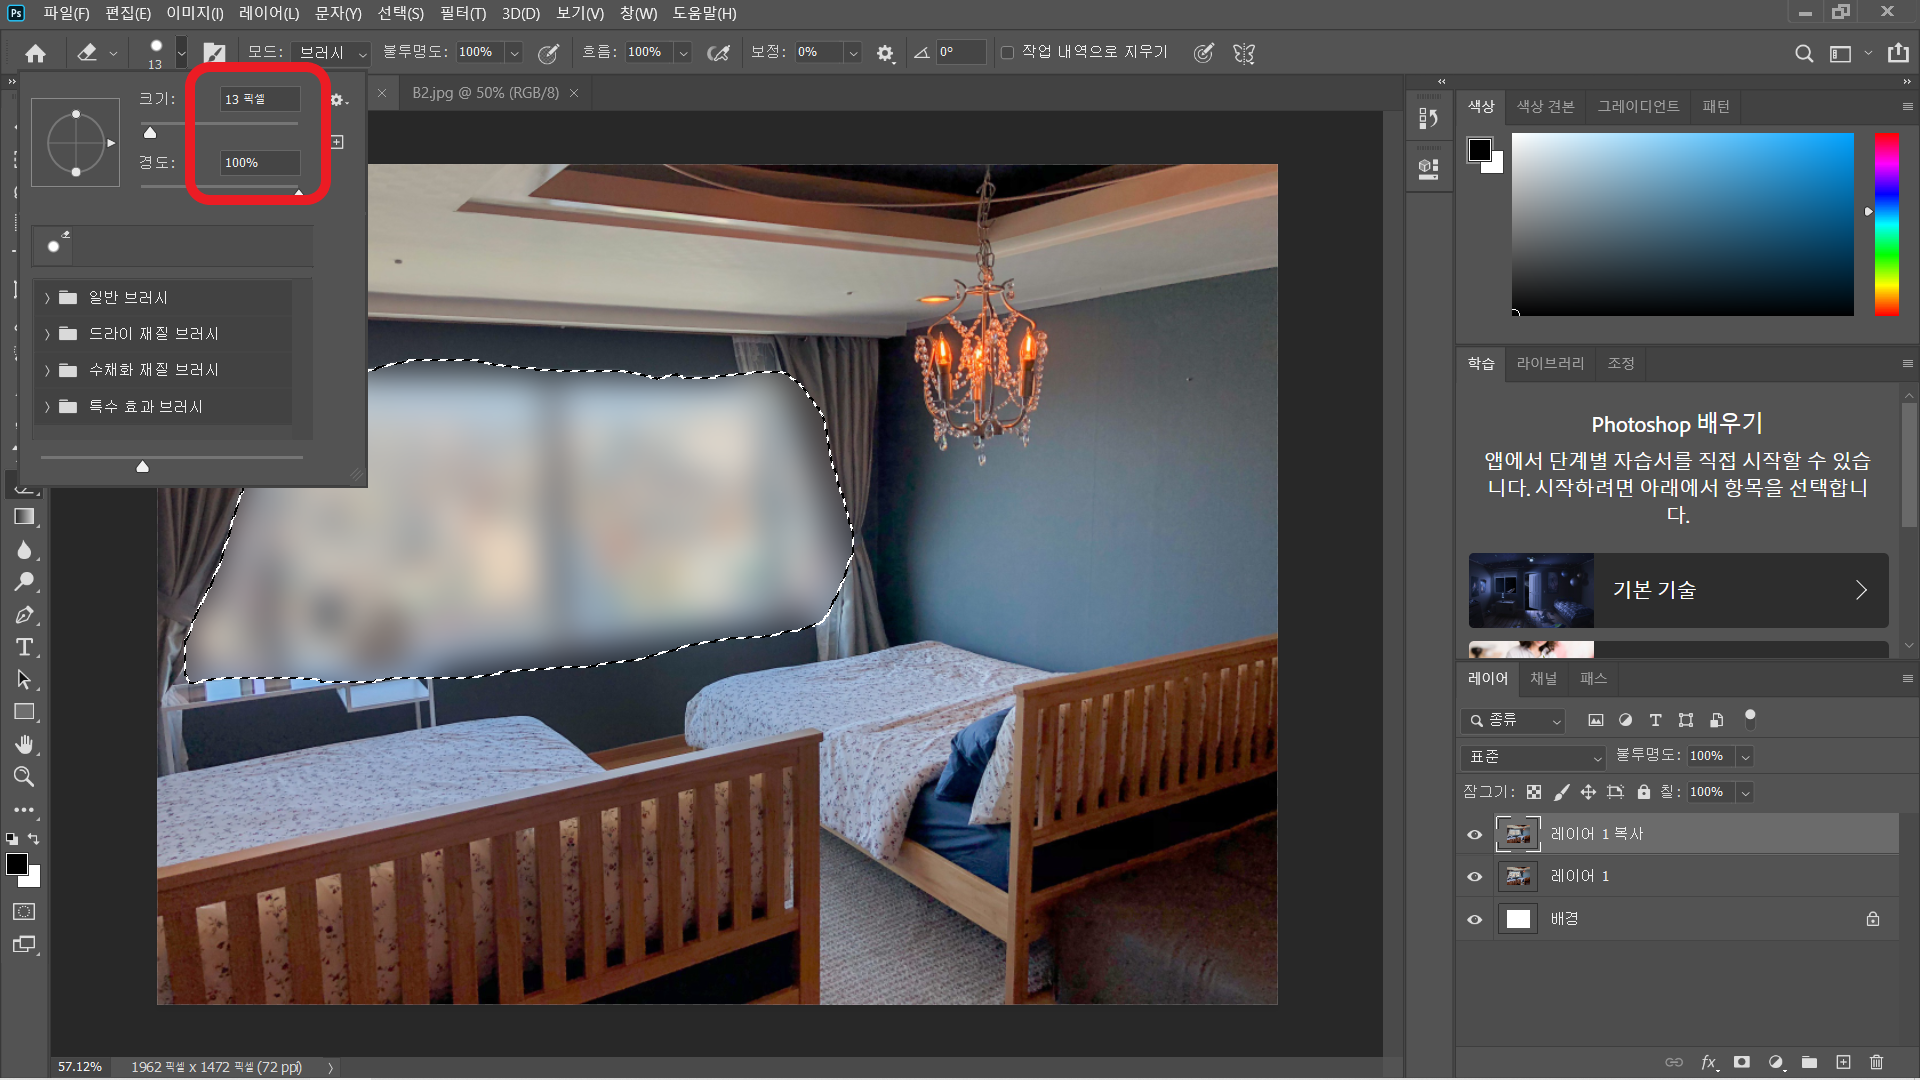Select the Zoom tool in toolbar
1920x1080 pixels.
24,776
